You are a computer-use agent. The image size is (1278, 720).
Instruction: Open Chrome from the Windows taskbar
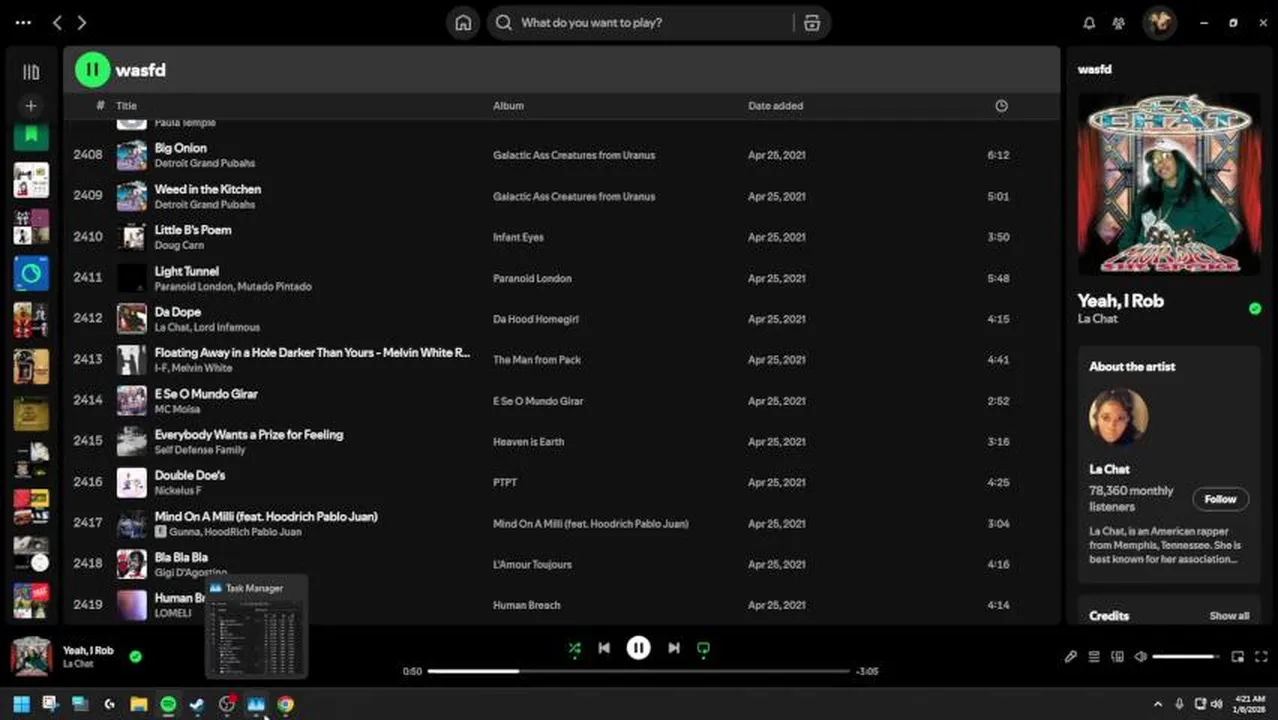pyautogui.click(x=286, y=704)
